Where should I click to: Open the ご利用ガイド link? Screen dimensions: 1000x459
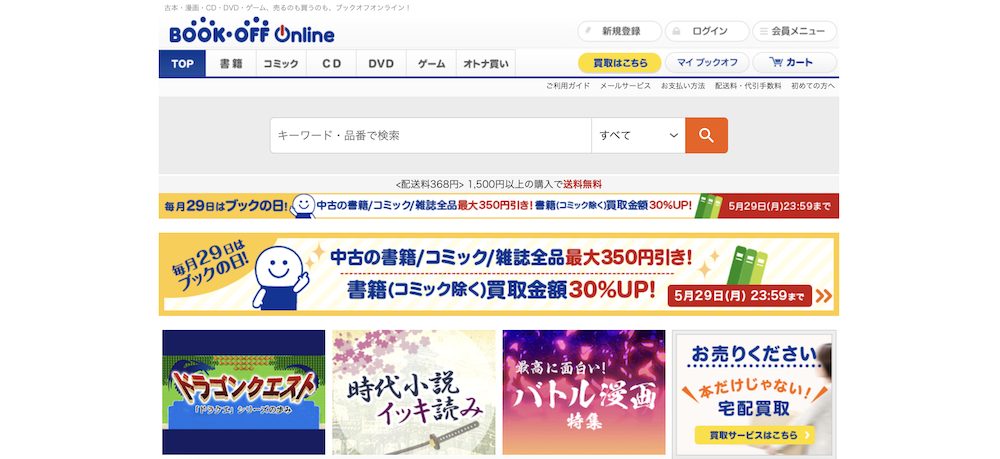[568, 85]
